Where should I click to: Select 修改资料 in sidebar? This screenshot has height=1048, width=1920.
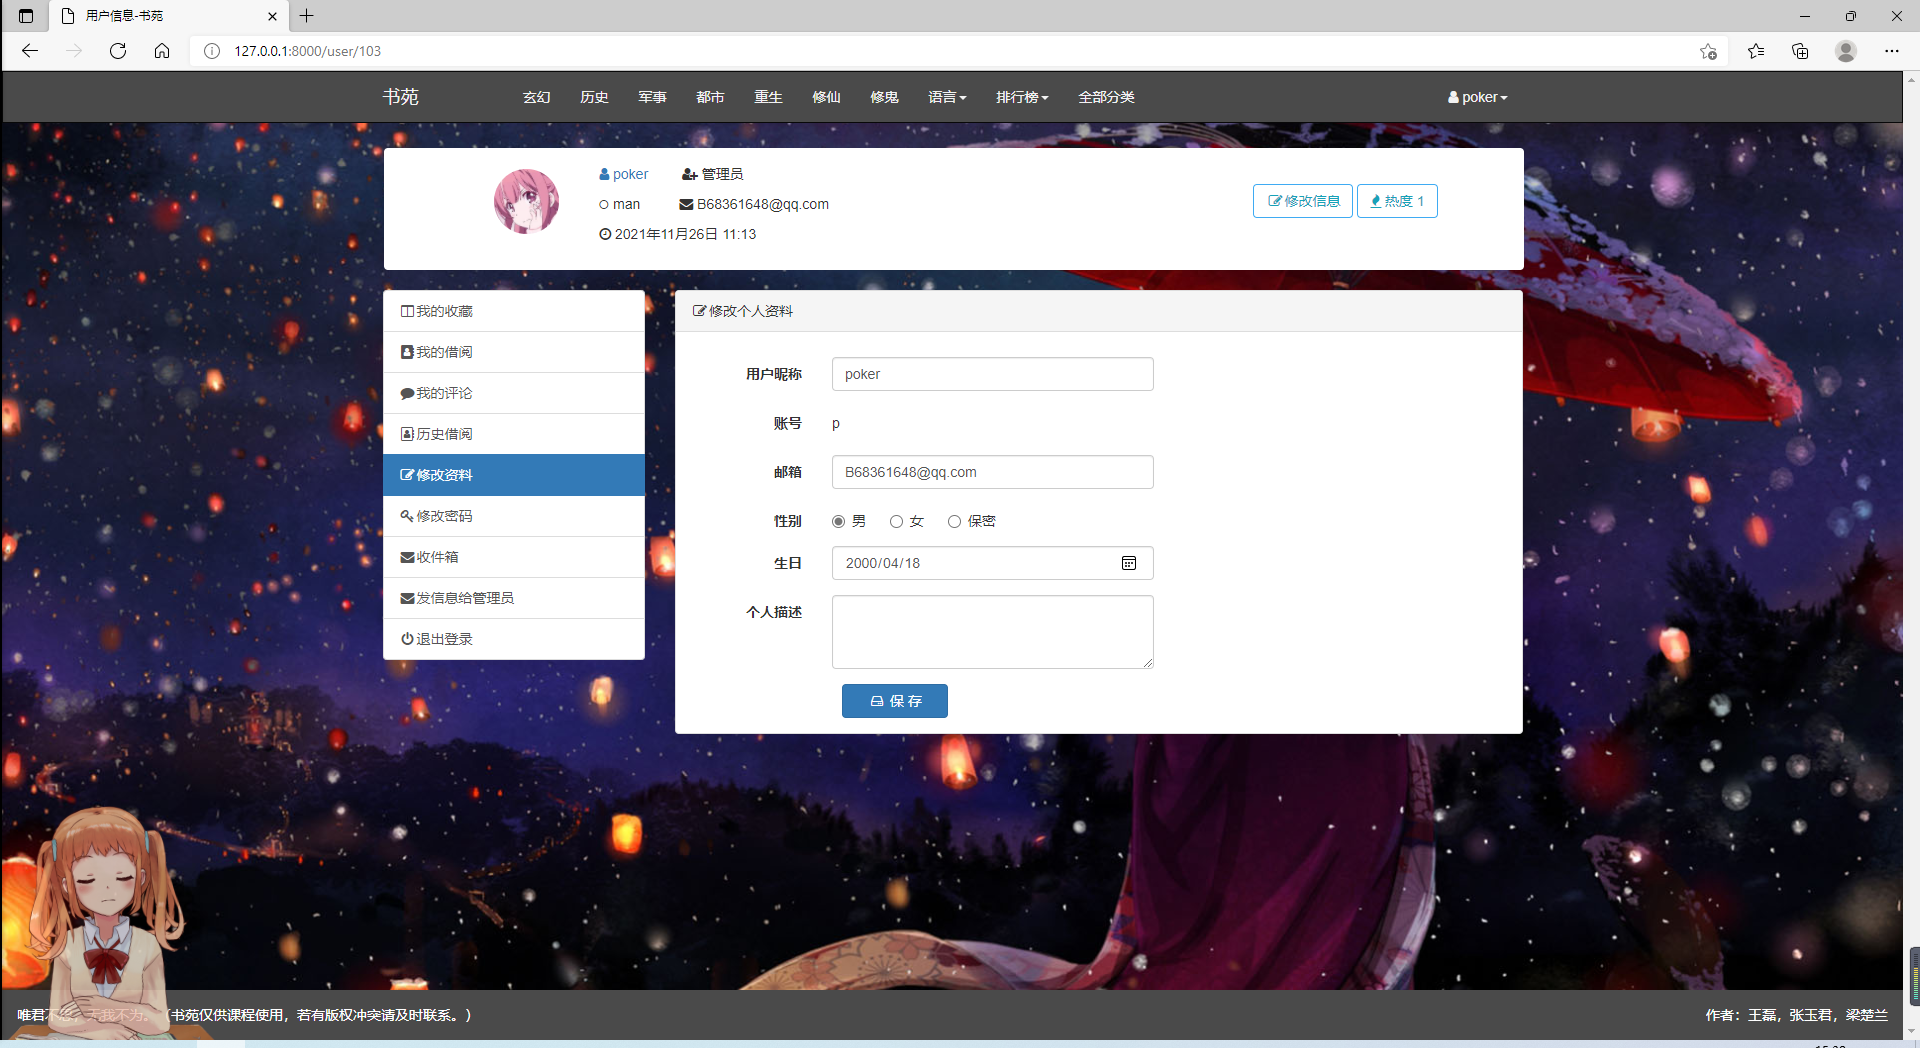514,475
